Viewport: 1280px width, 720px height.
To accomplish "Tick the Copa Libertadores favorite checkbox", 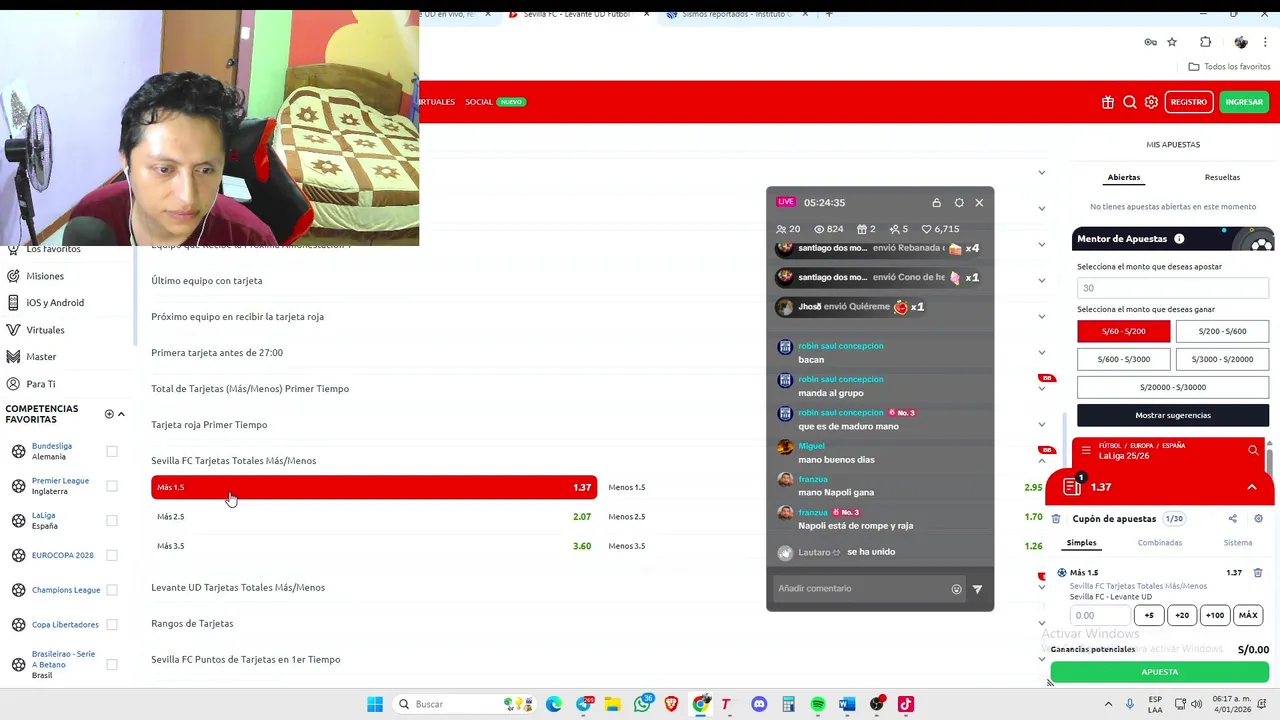I will (x=112, y=624).
